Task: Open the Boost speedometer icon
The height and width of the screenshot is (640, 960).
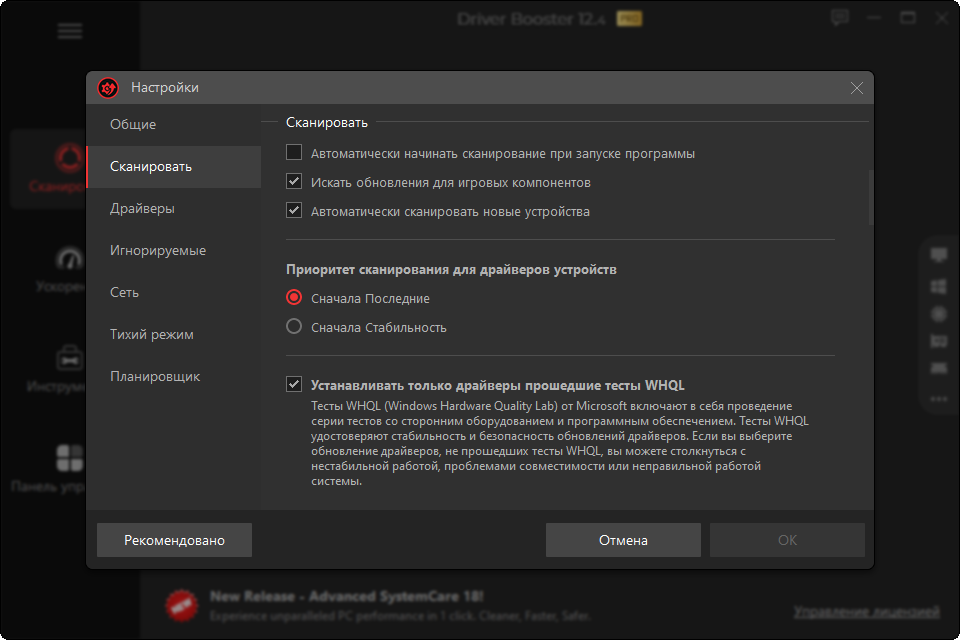Action: [69, 259]
